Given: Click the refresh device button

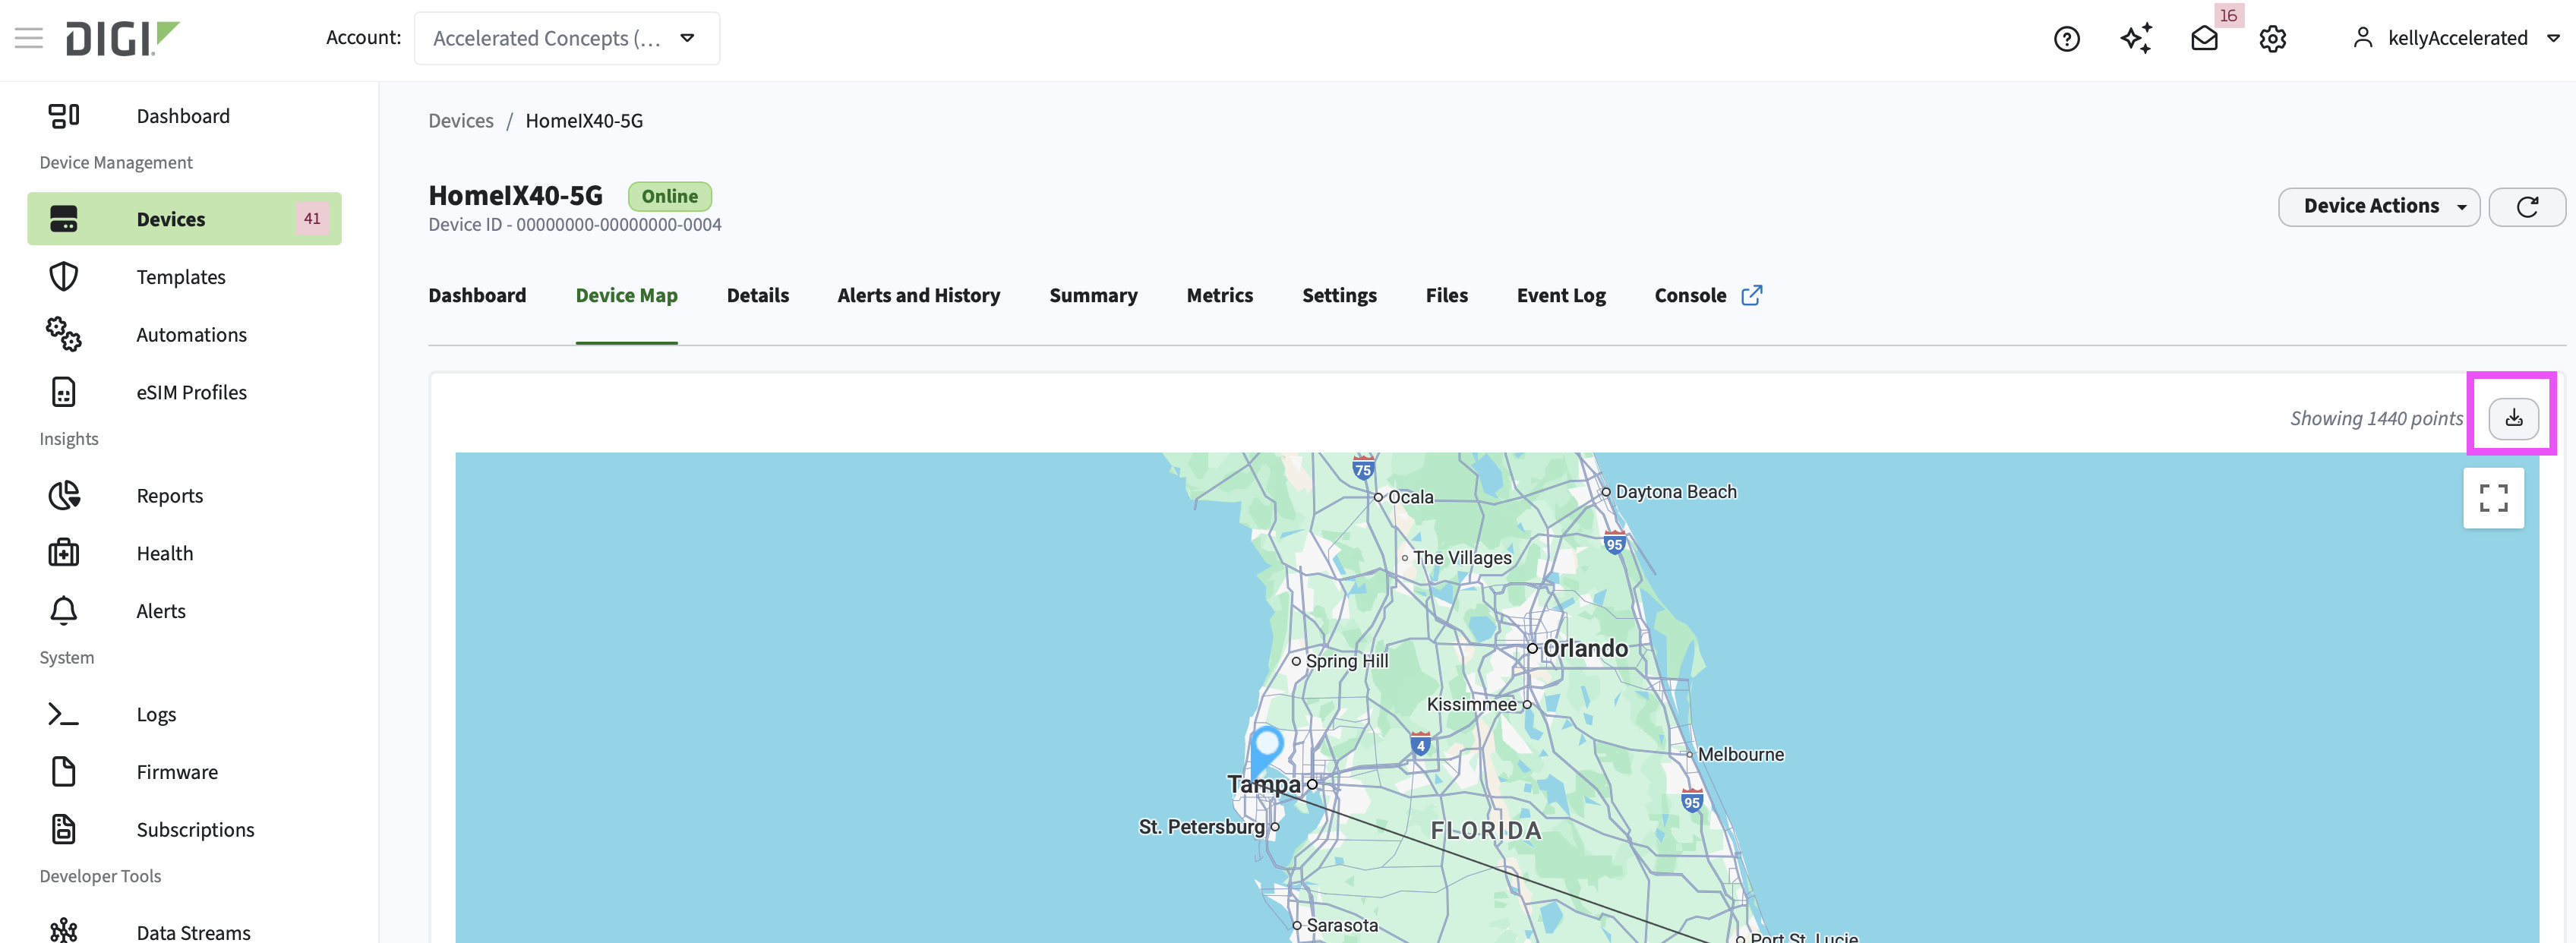Looking at the screenshot, I should coord(2526,207).
